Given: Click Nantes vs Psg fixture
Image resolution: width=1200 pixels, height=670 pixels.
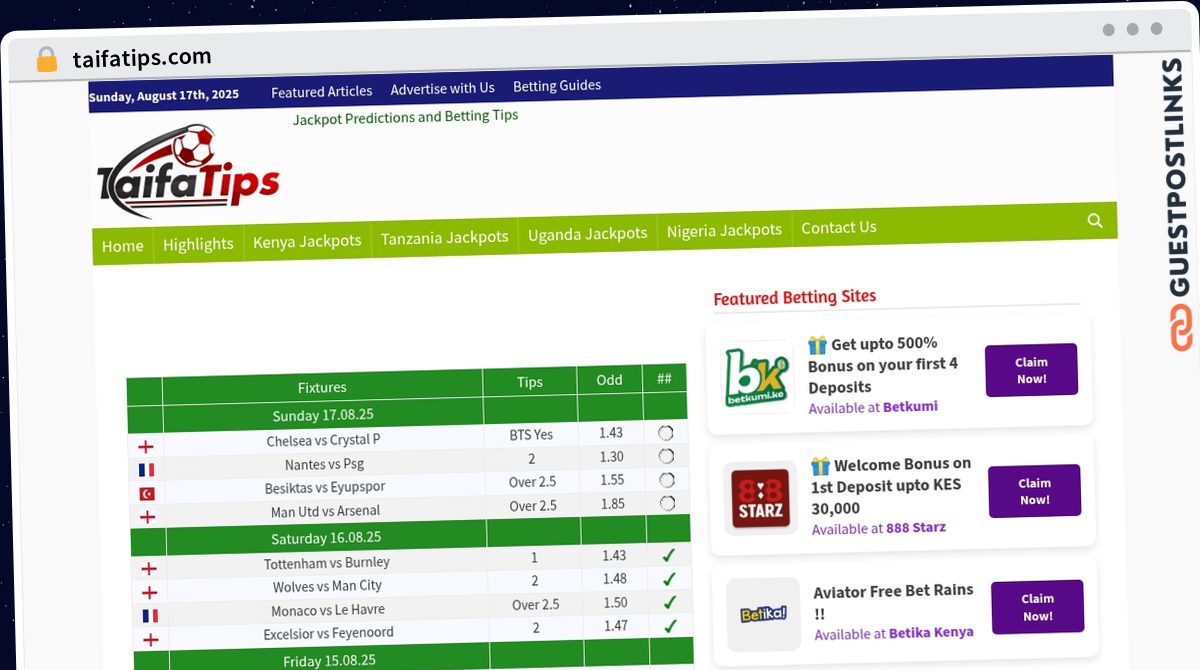Looking at the screenshot, I should point(324,464).
